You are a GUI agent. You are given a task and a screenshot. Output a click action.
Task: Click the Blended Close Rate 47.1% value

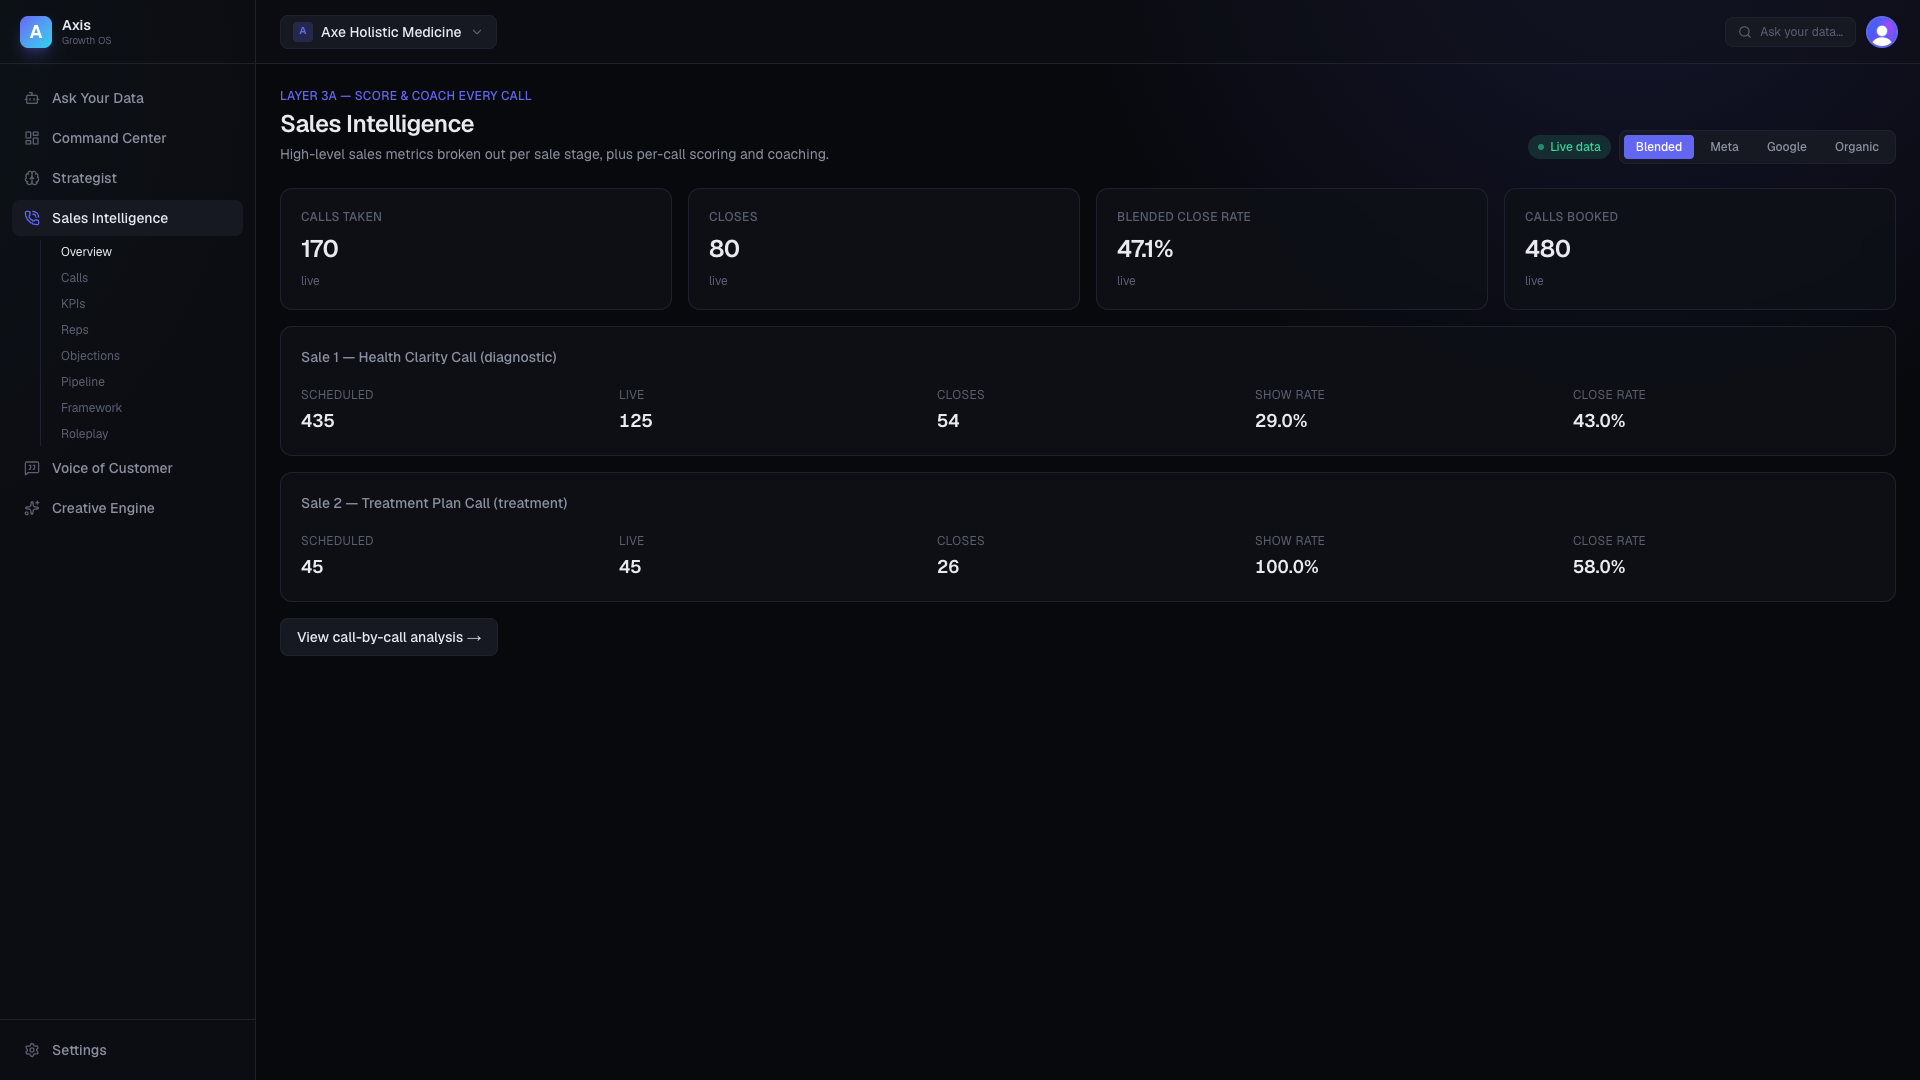point(1145,249)
